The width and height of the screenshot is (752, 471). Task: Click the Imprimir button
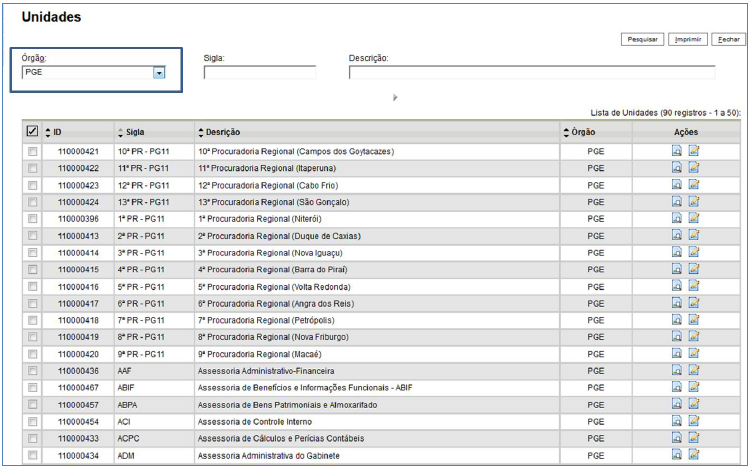click(687, 39)
